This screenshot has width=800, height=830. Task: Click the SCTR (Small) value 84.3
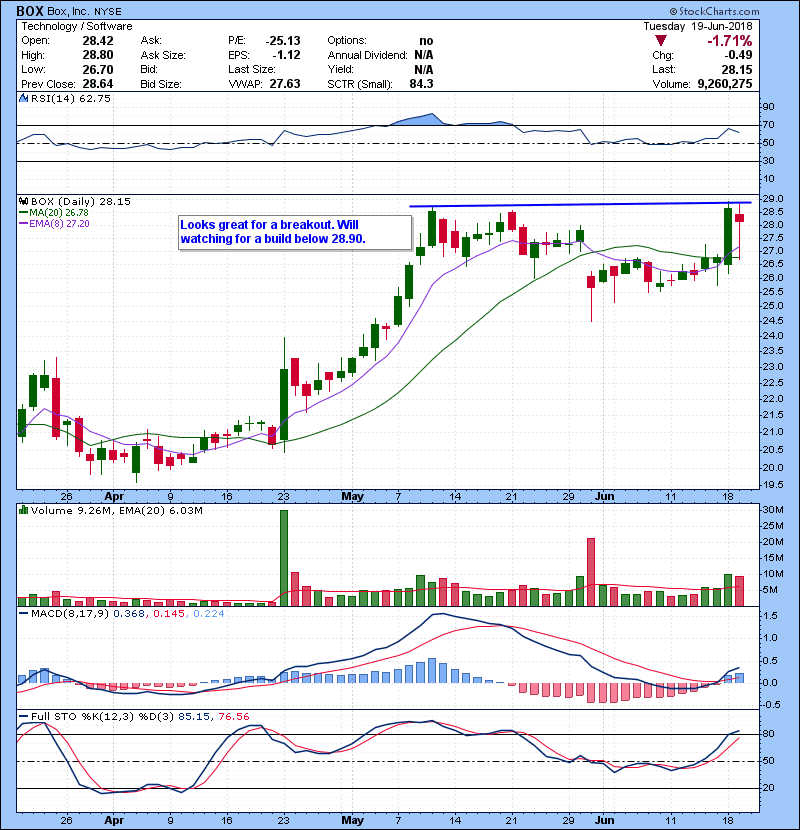point(421,84)
